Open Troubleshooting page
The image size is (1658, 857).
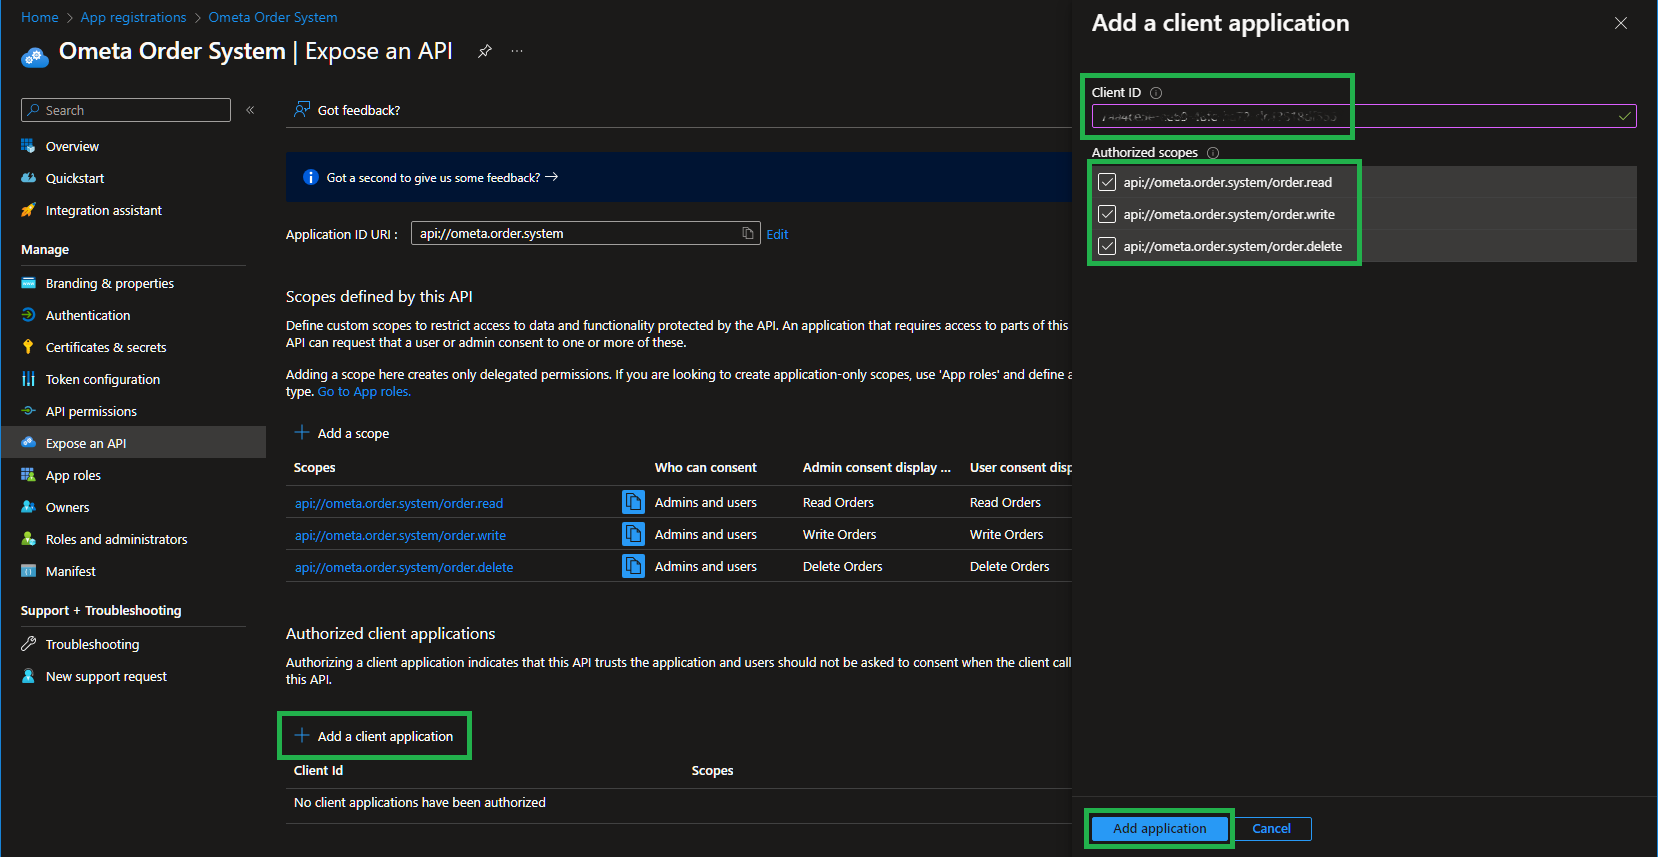[92, 644]
